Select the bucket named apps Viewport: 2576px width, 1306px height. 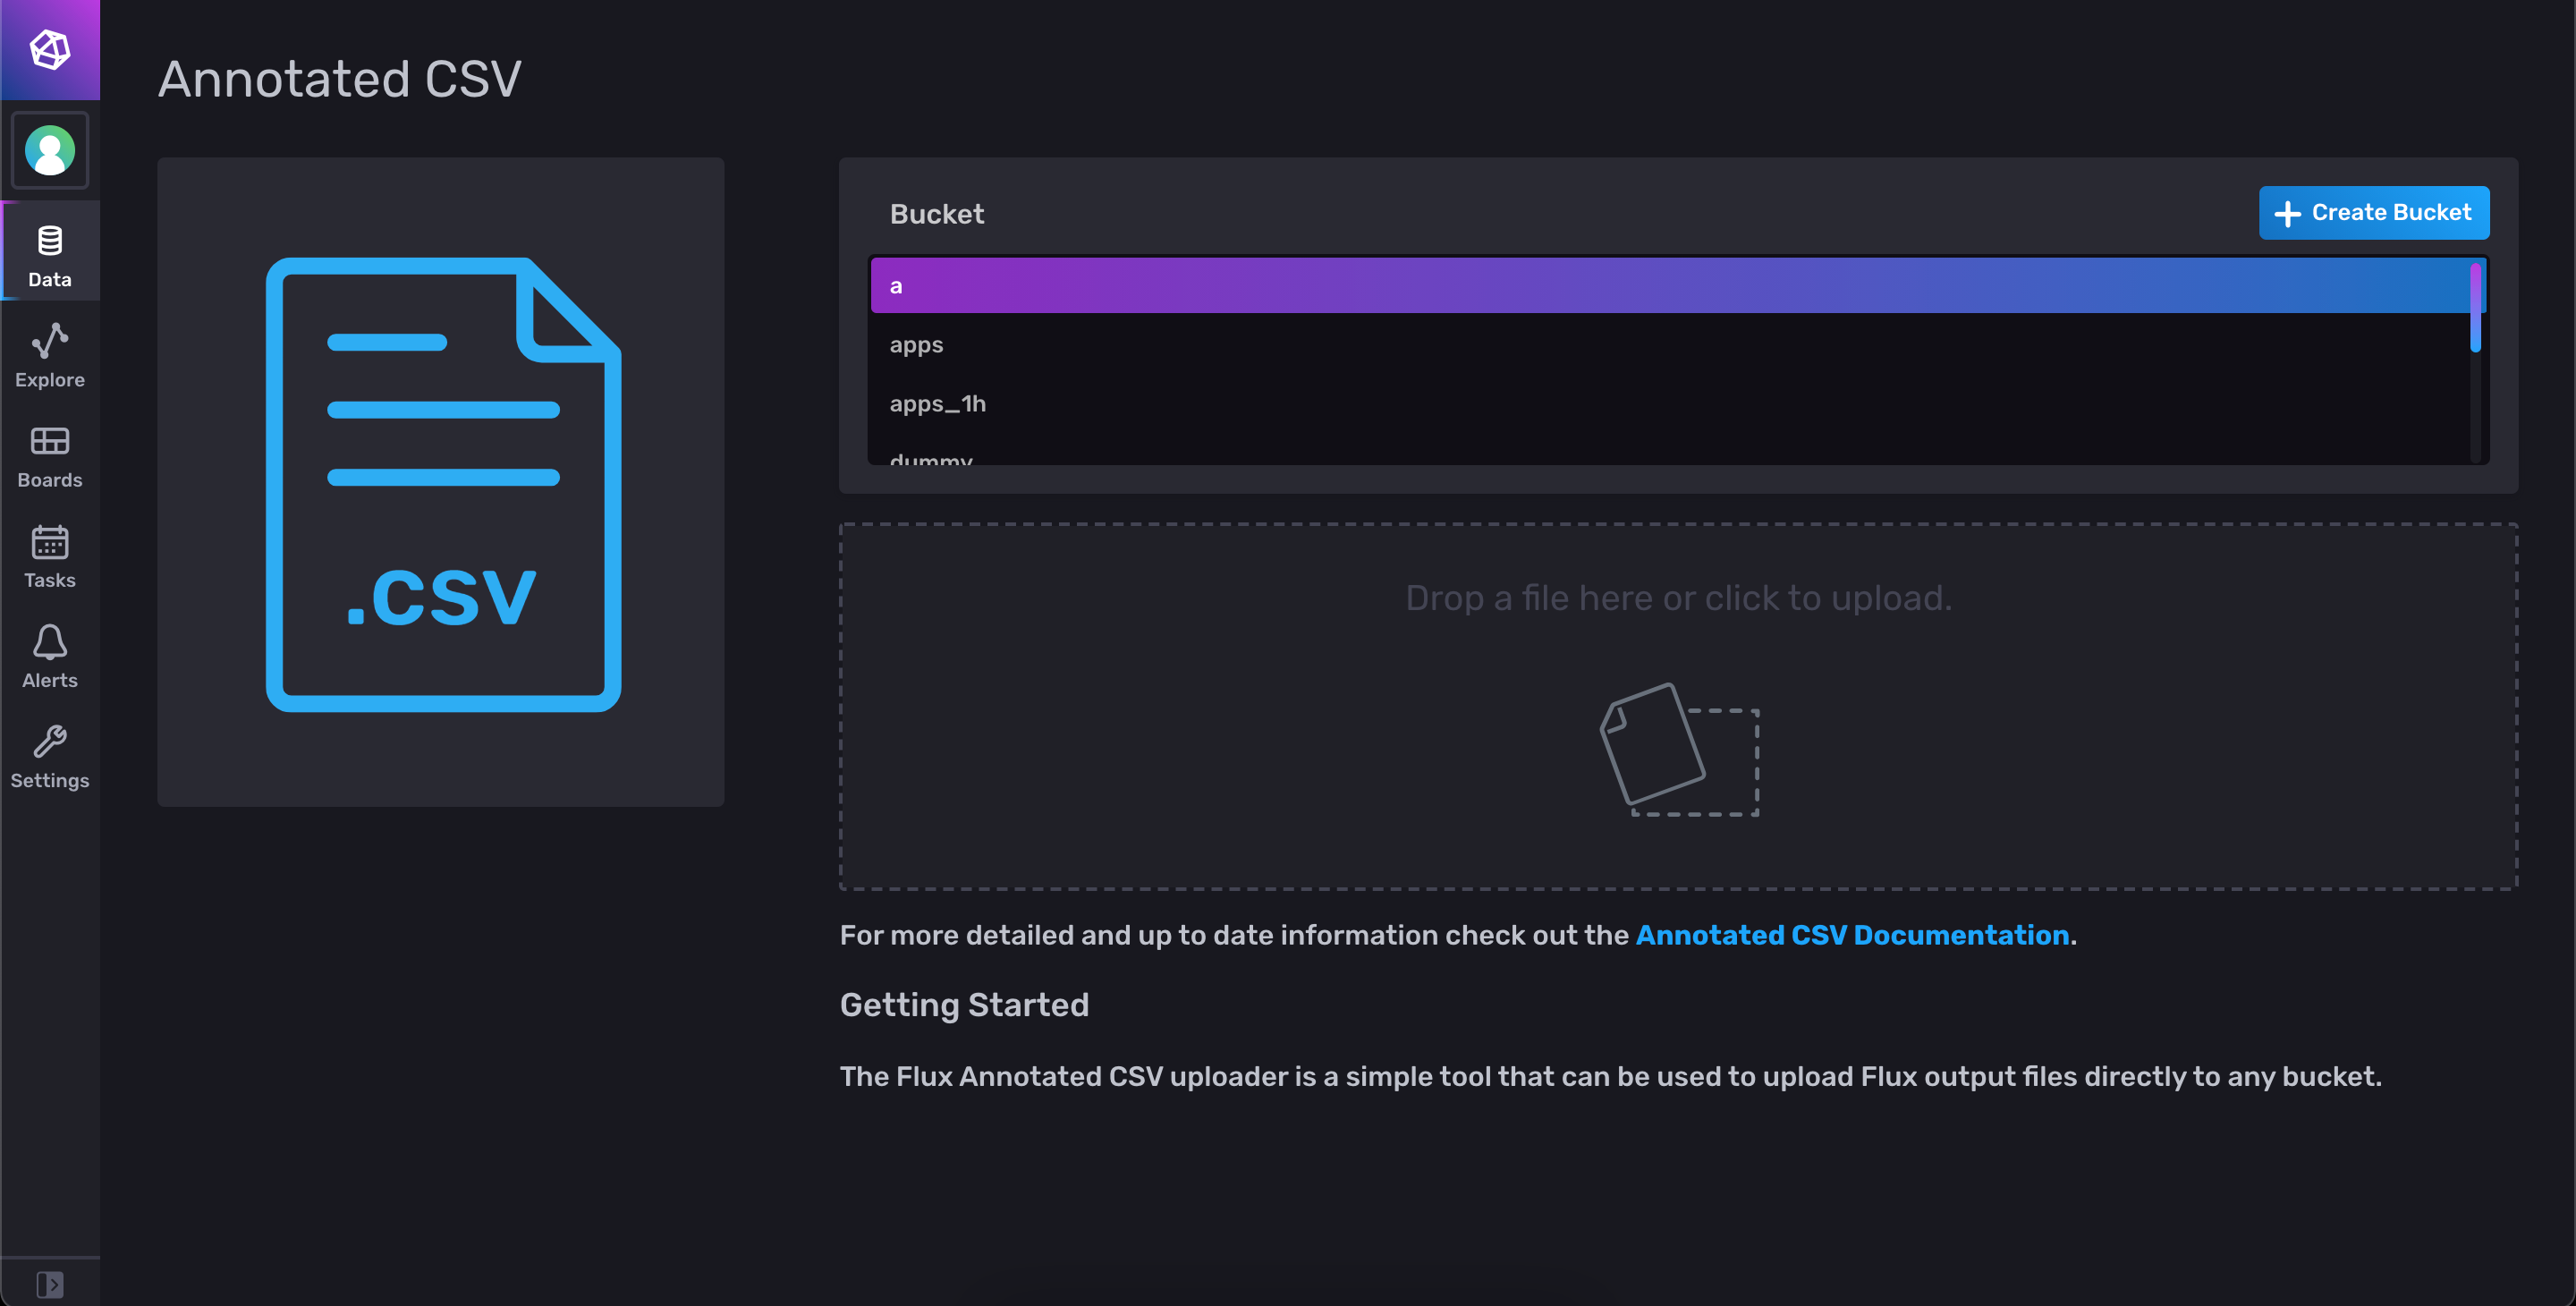[915, 344]
